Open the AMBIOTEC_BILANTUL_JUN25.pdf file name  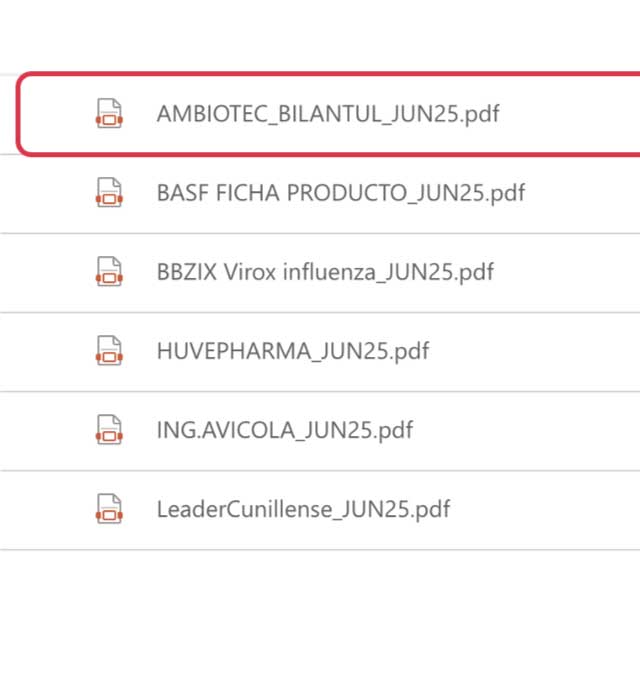(x=327, y=114)
